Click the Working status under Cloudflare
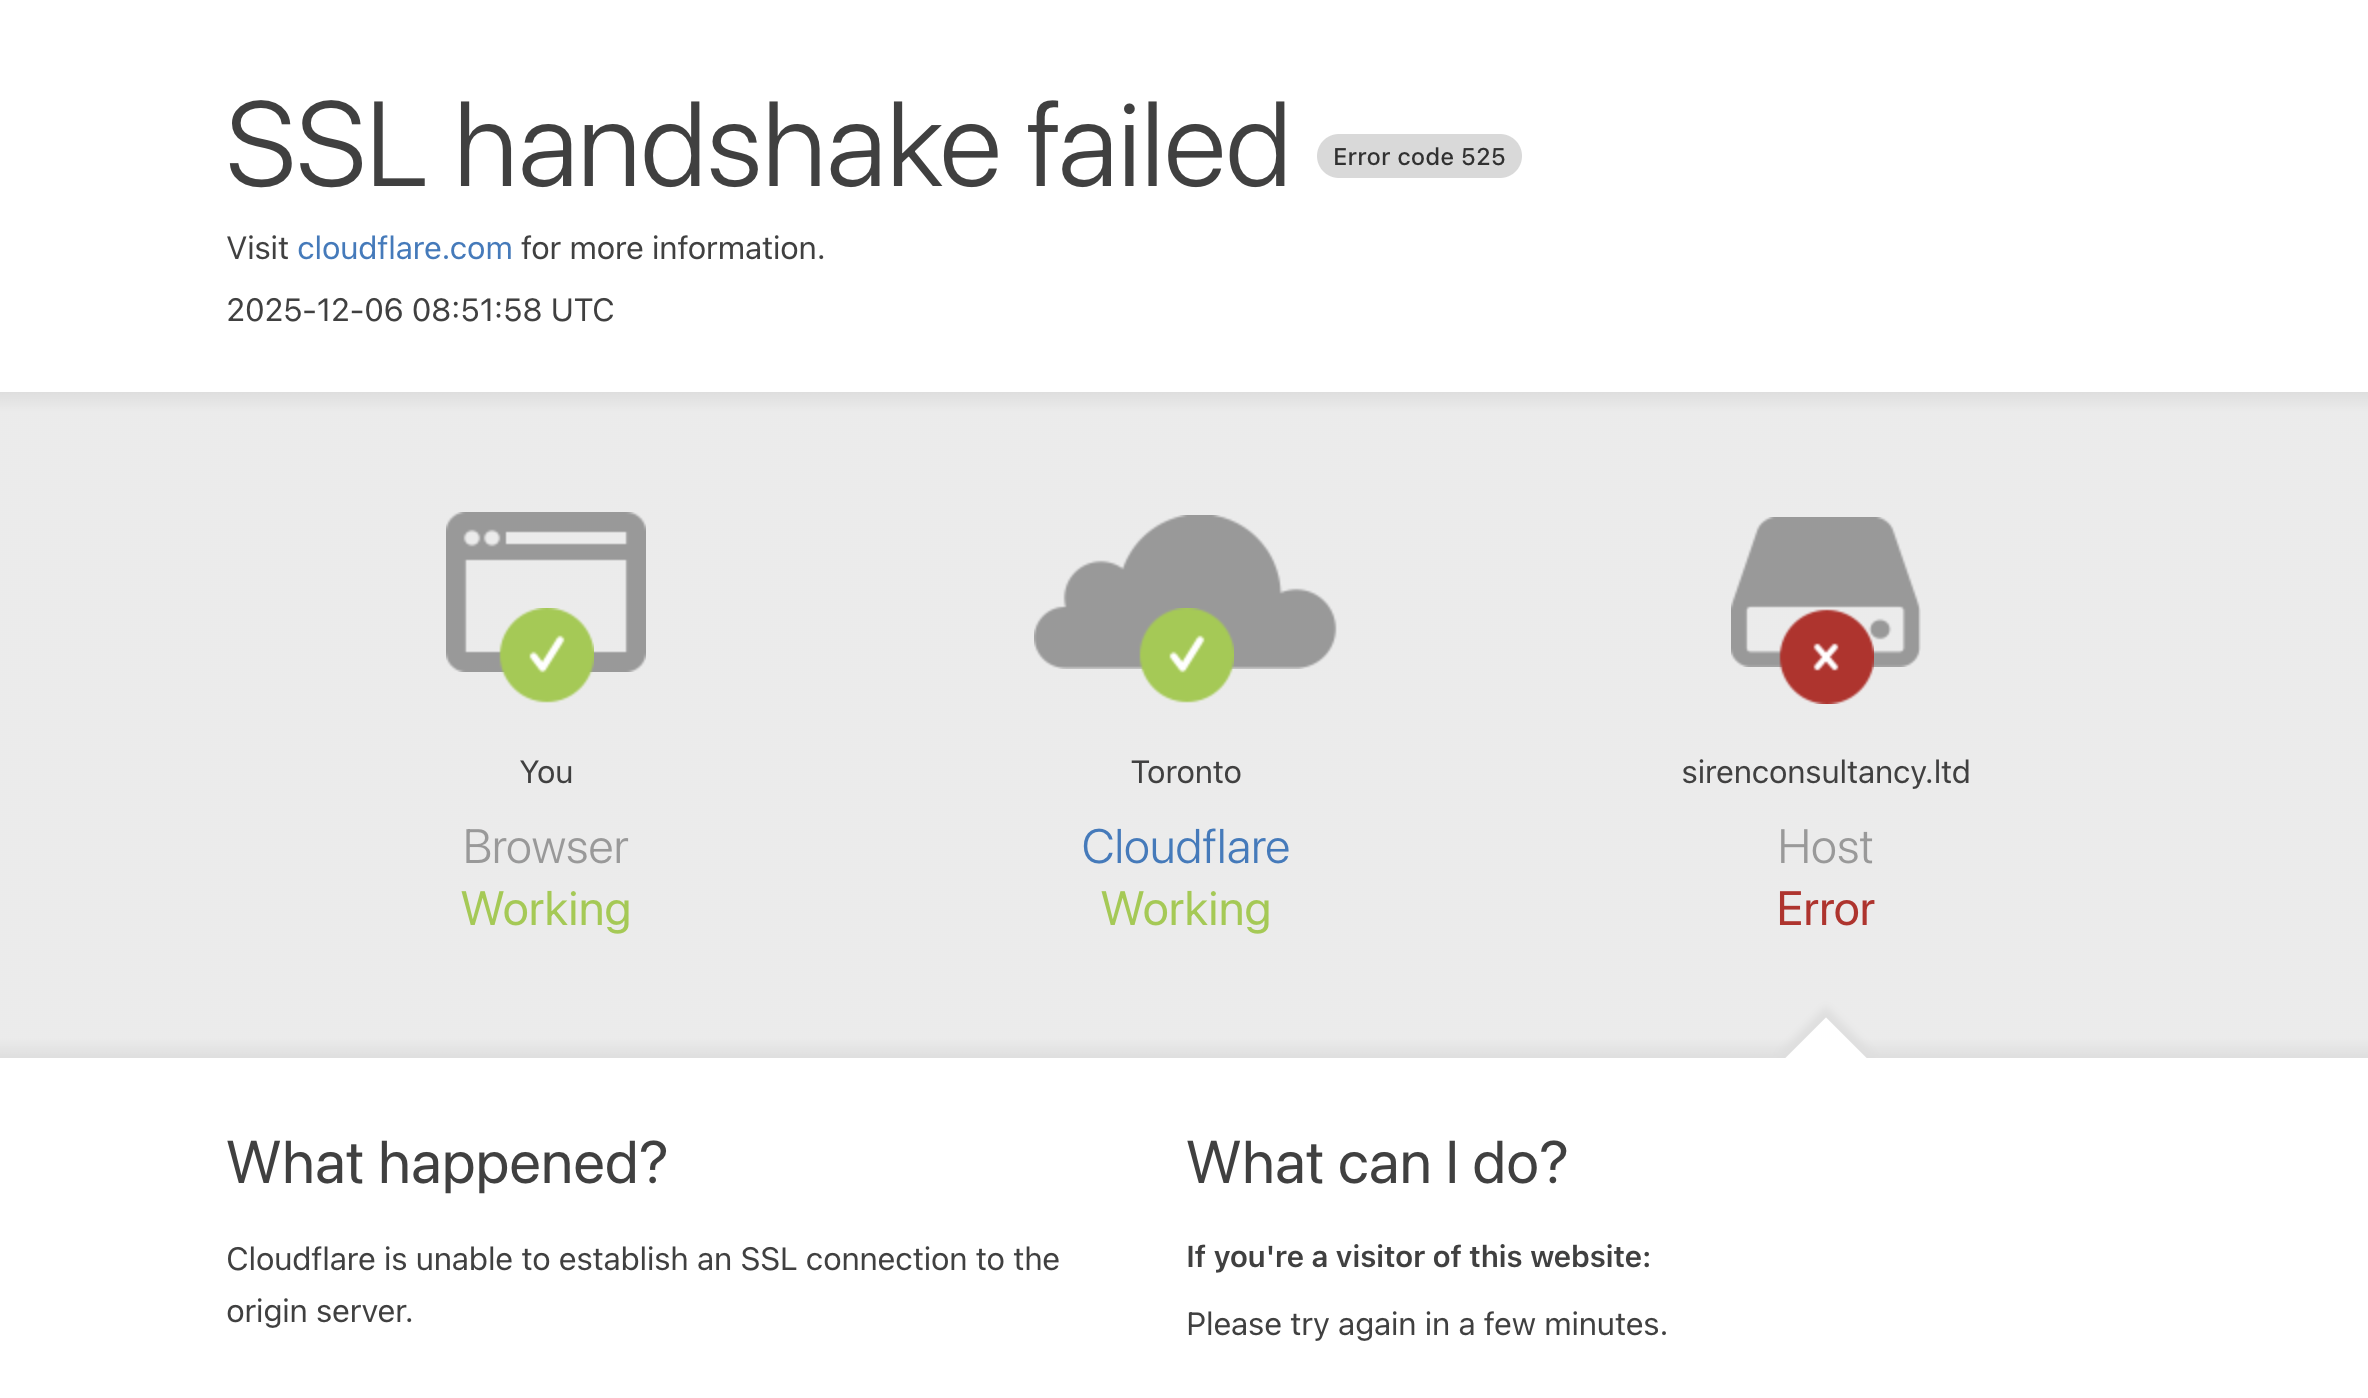The width and height of the screenshot is (2368, 1398). tap(1185, 909)
